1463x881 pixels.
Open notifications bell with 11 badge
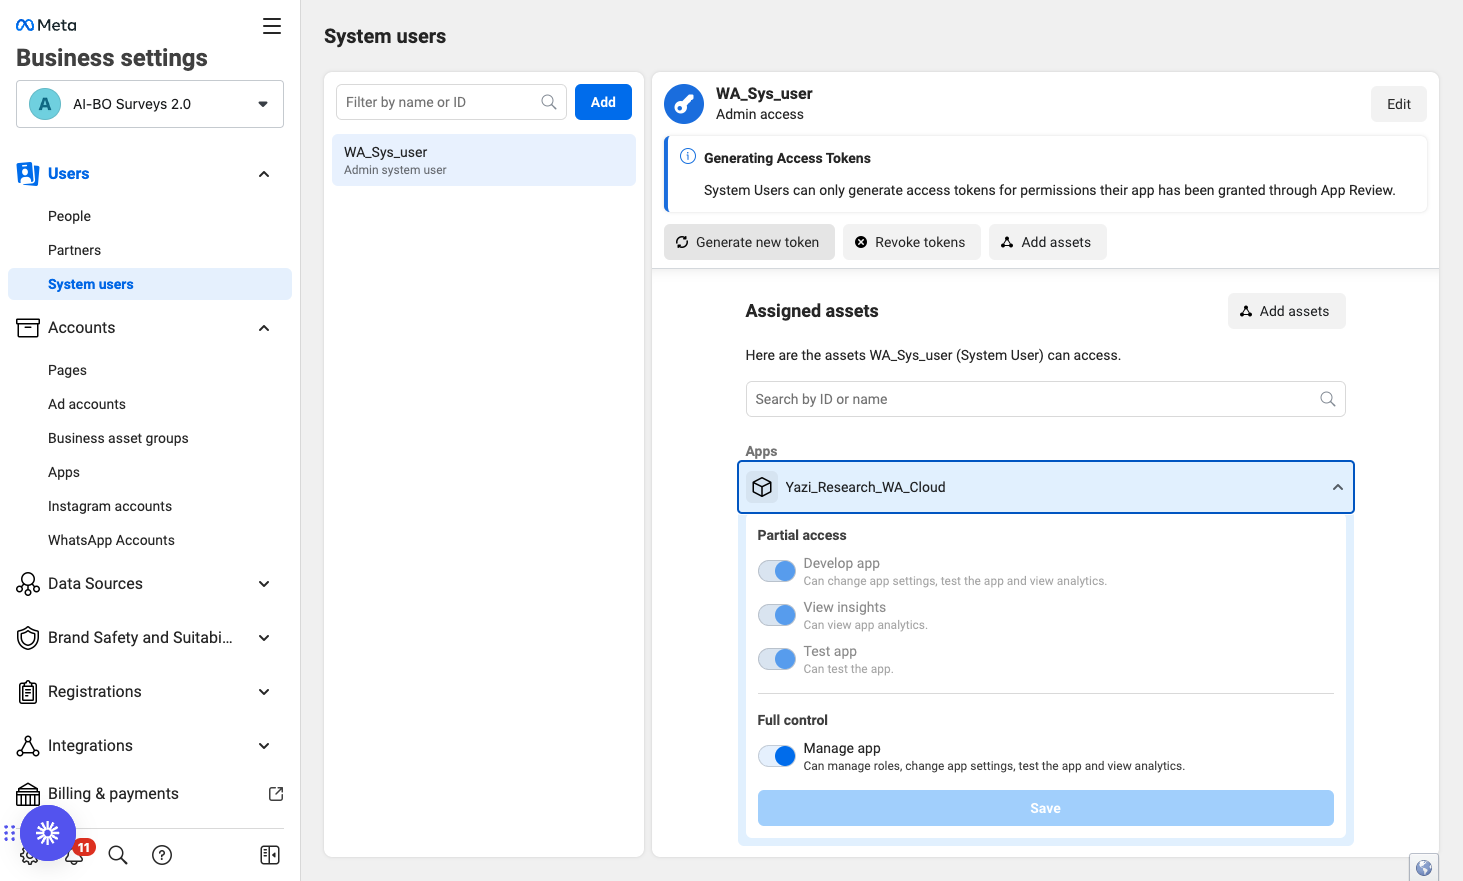[76, 854]
